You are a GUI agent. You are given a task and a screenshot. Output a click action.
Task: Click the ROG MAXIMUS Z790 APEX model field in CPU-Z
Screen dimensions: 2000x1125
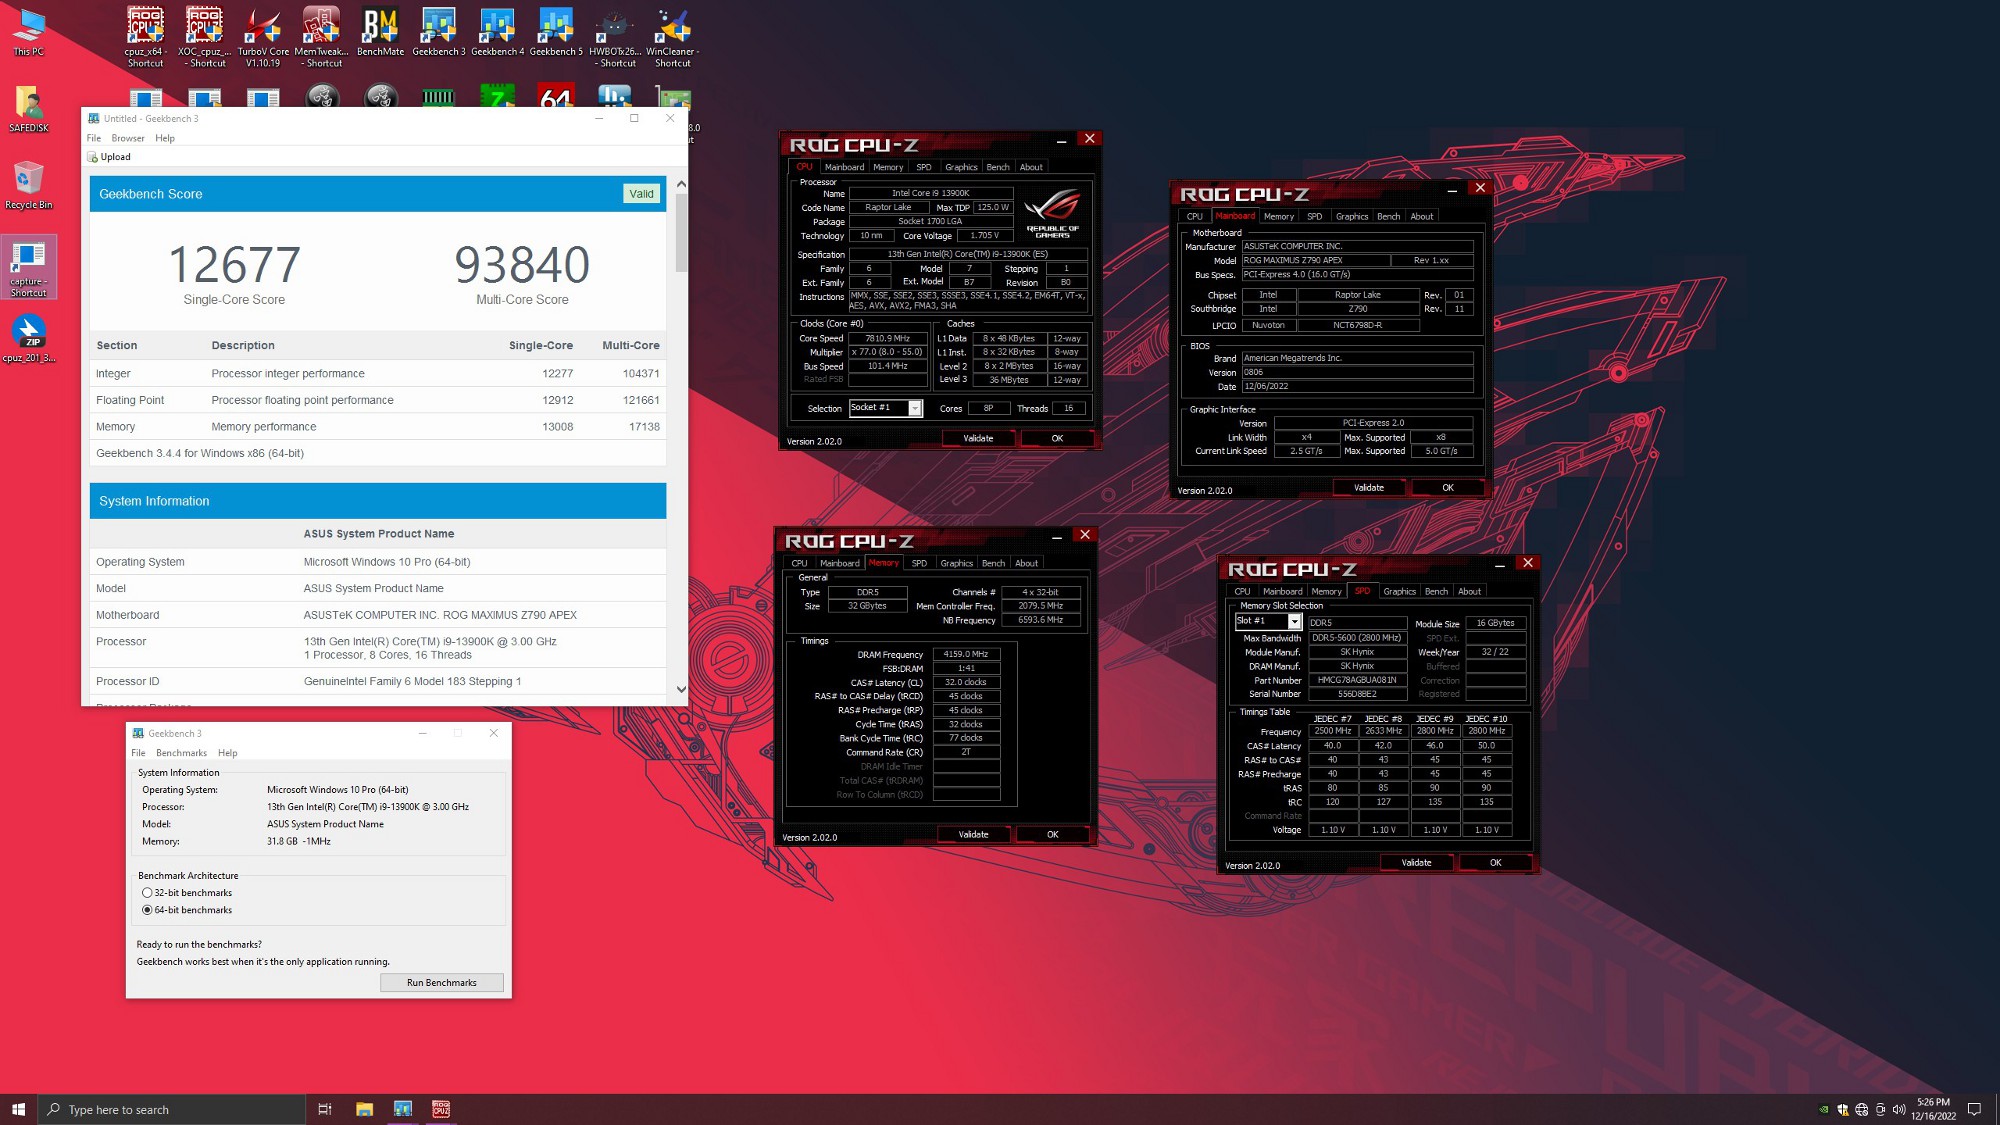coord(1315,260)
